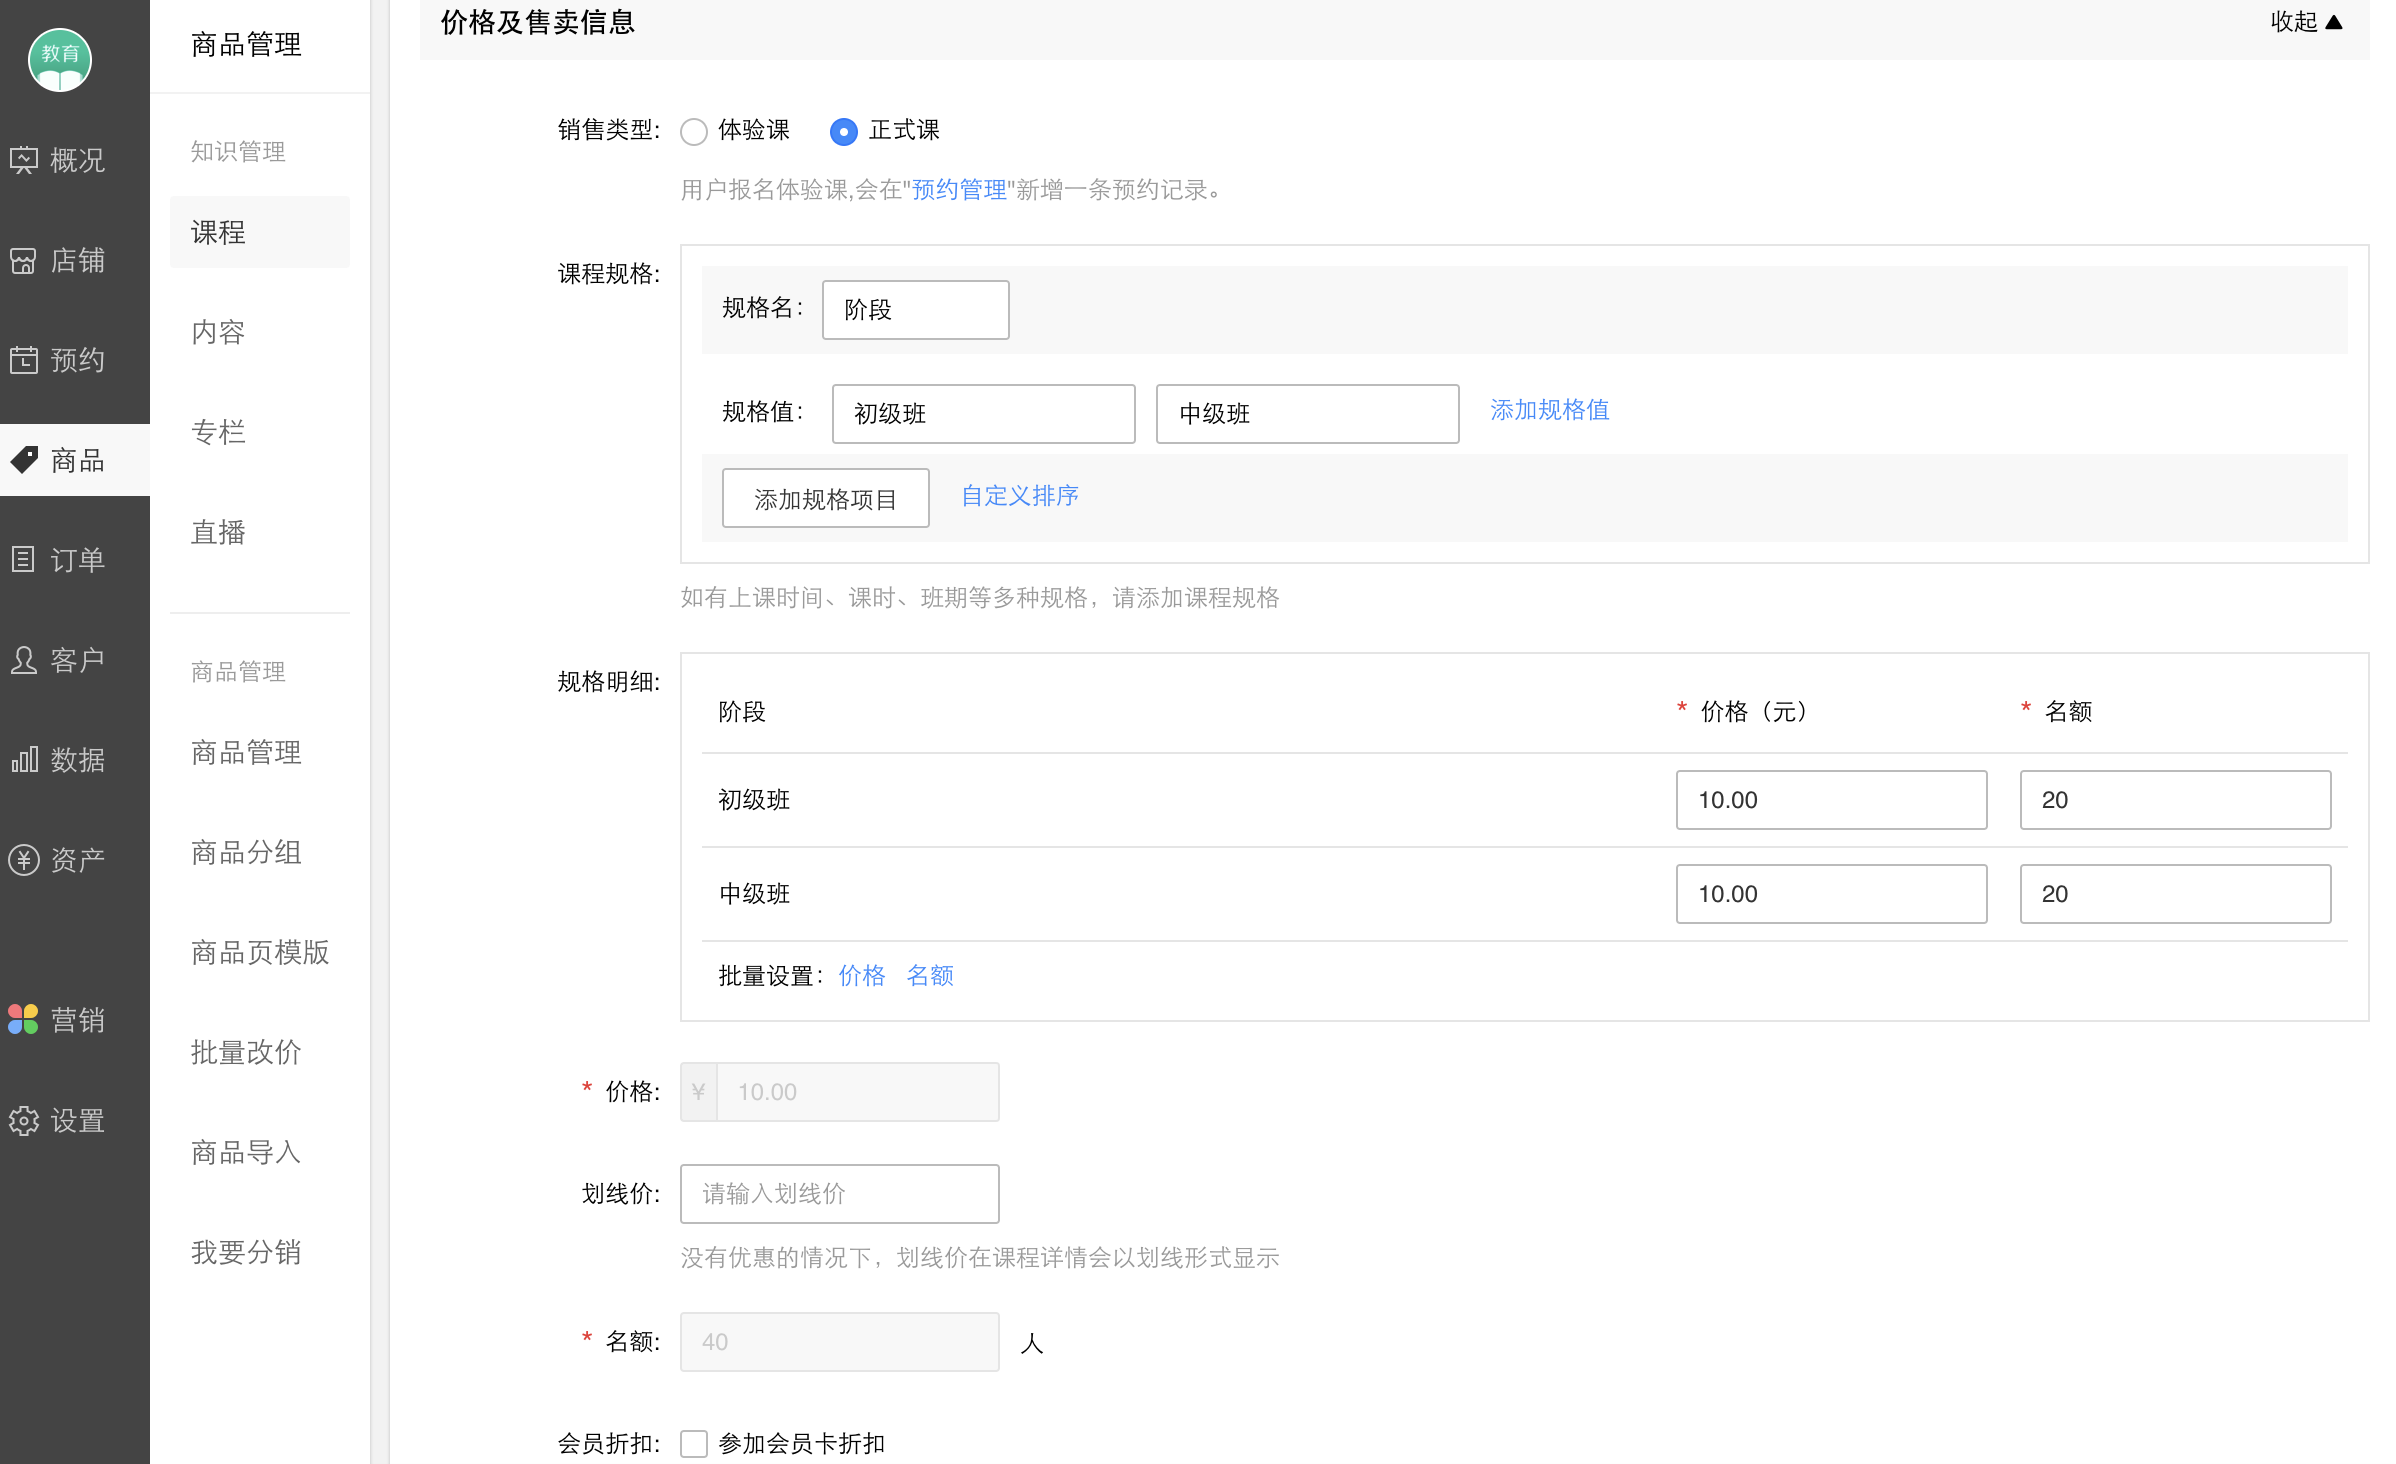Screen dimensions: 2396x1464
Task: Open the 概况 overview icon
Action: [24, 160]
